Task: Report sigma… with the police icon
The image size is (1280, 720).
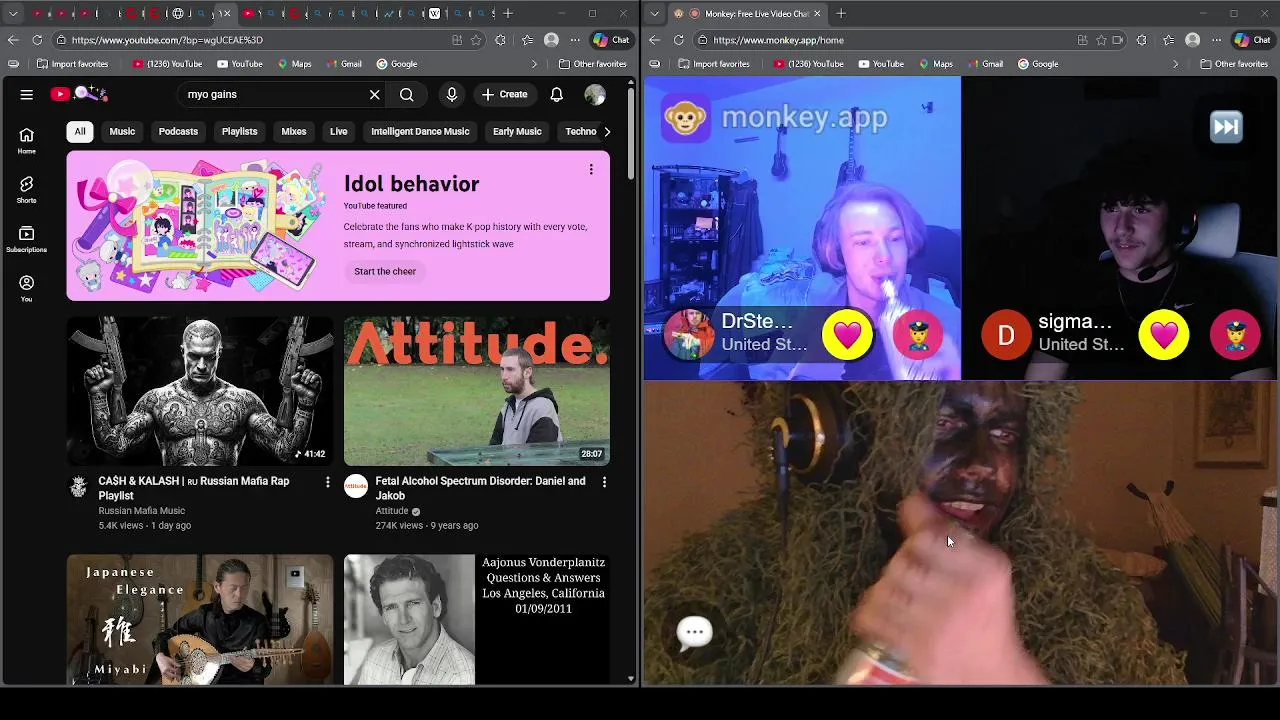Action: [1235, 334]
